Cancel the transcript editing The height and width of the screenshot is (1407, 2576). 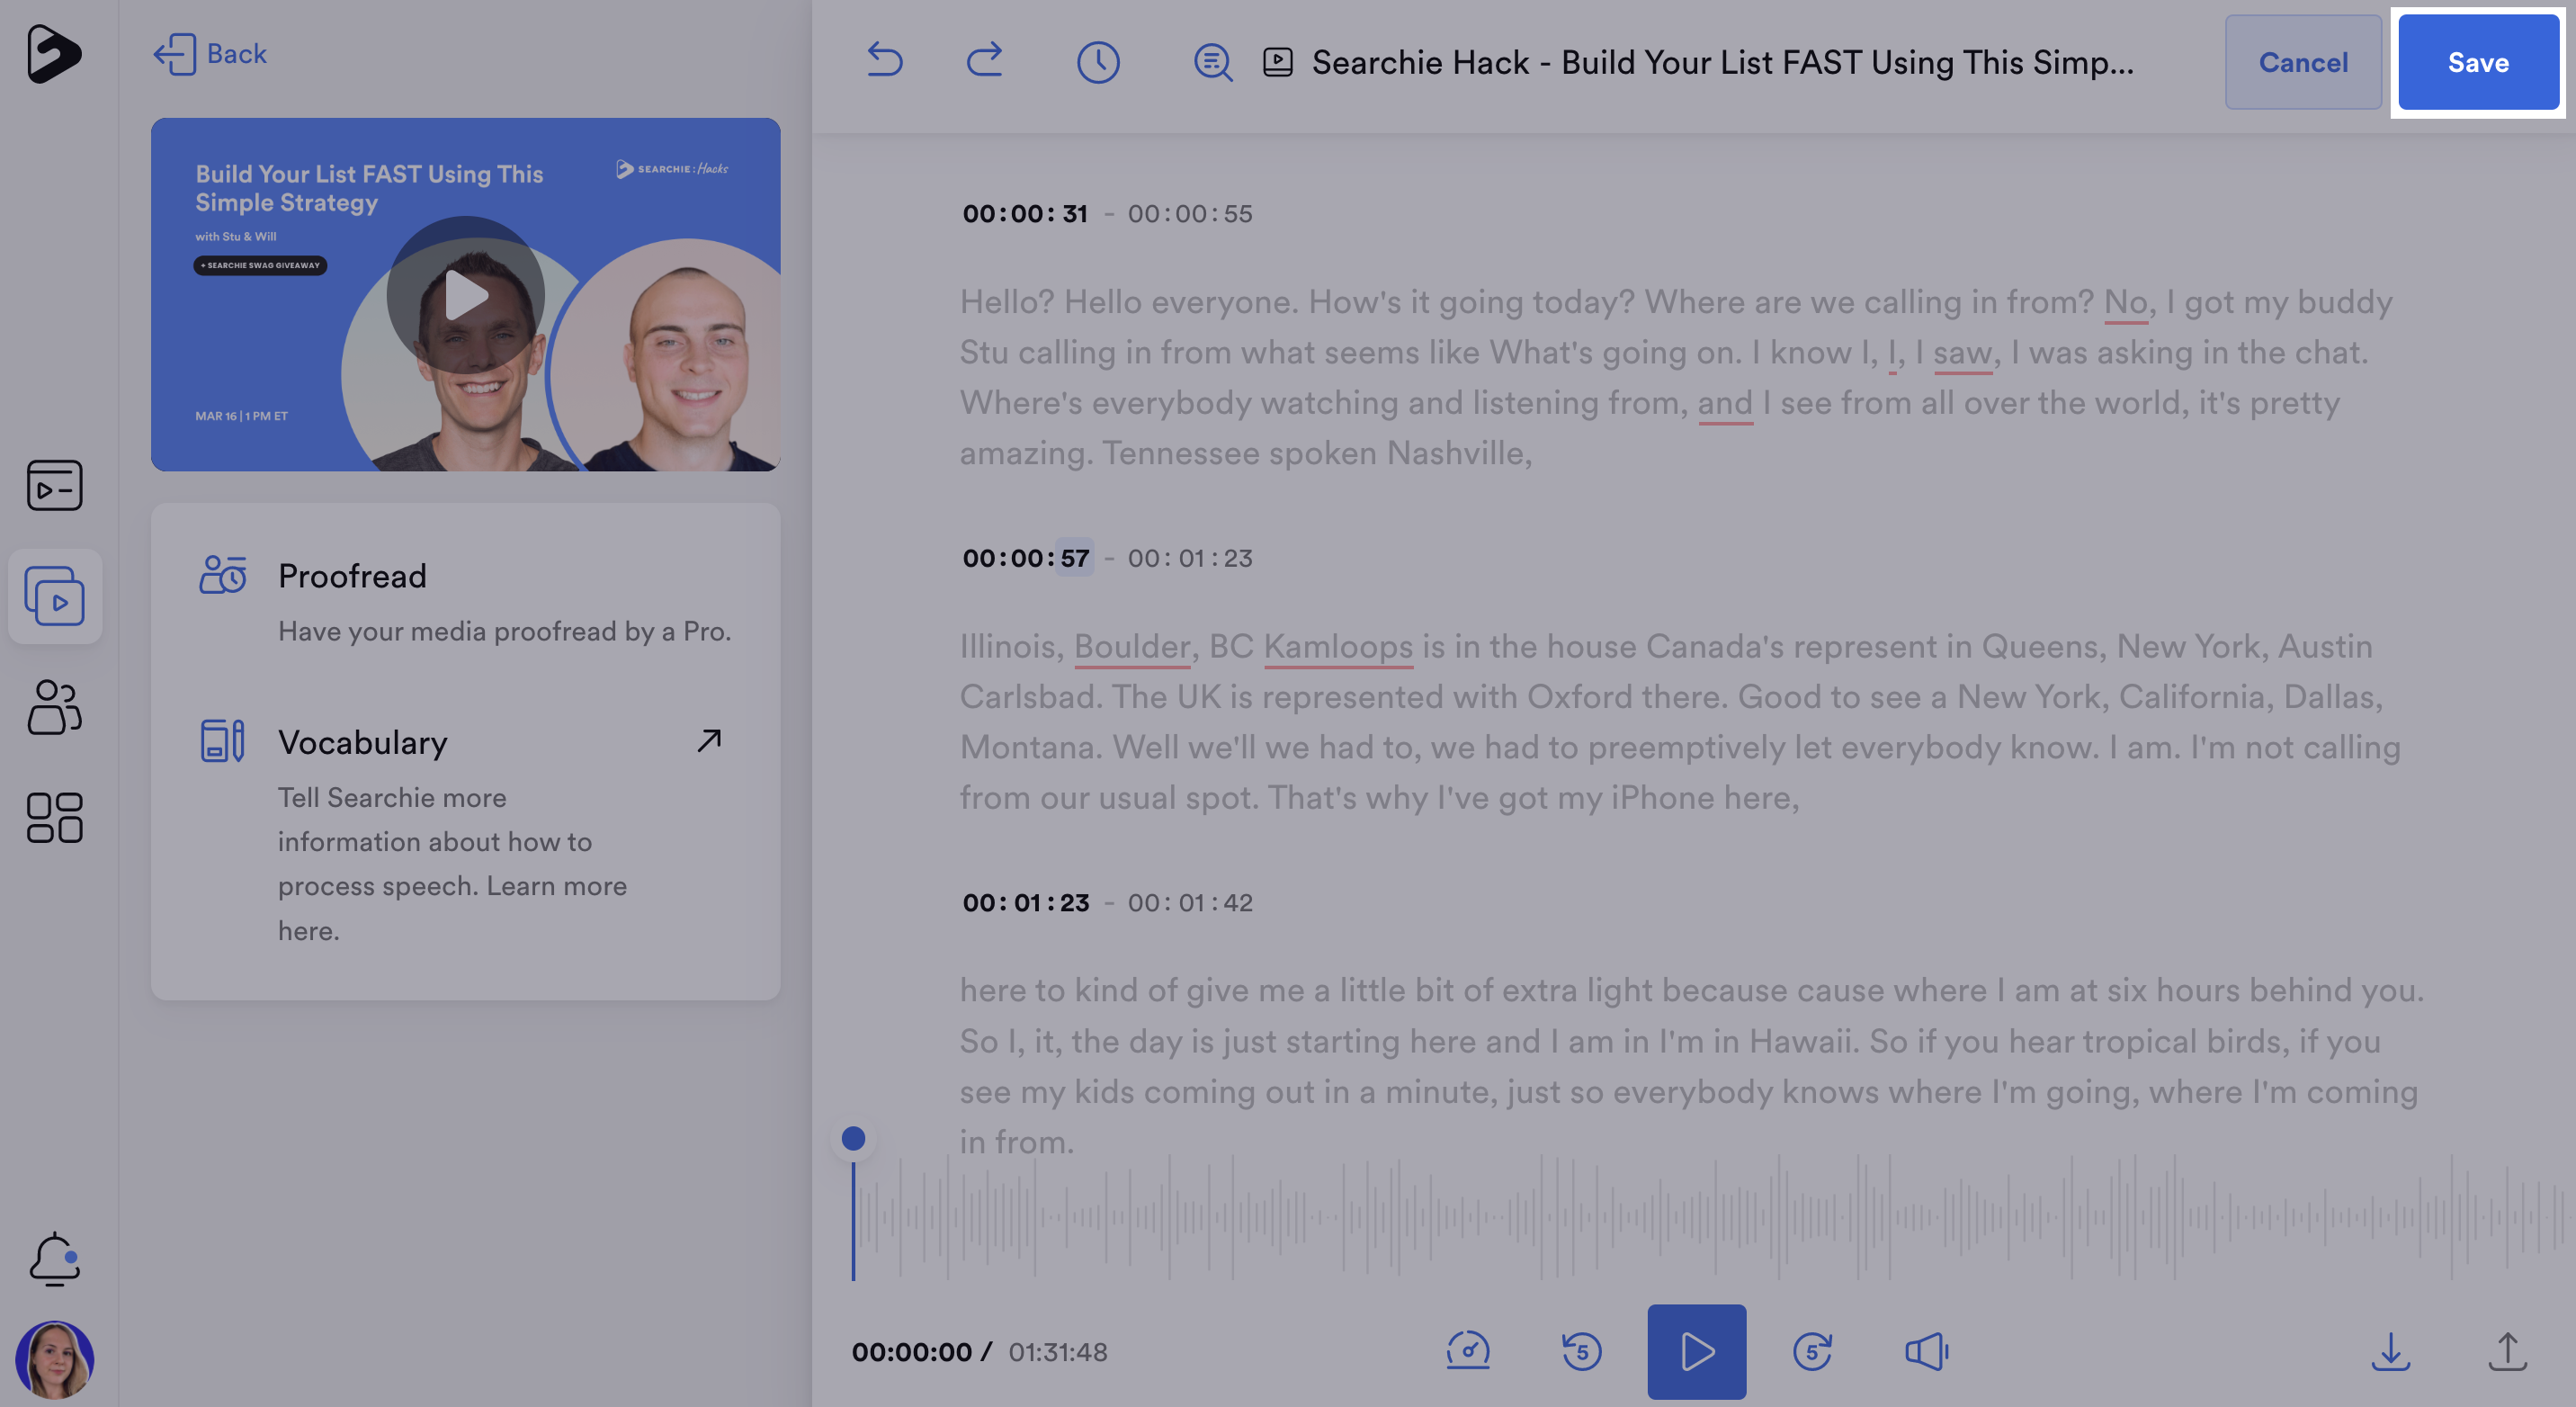coord(2303,62)
